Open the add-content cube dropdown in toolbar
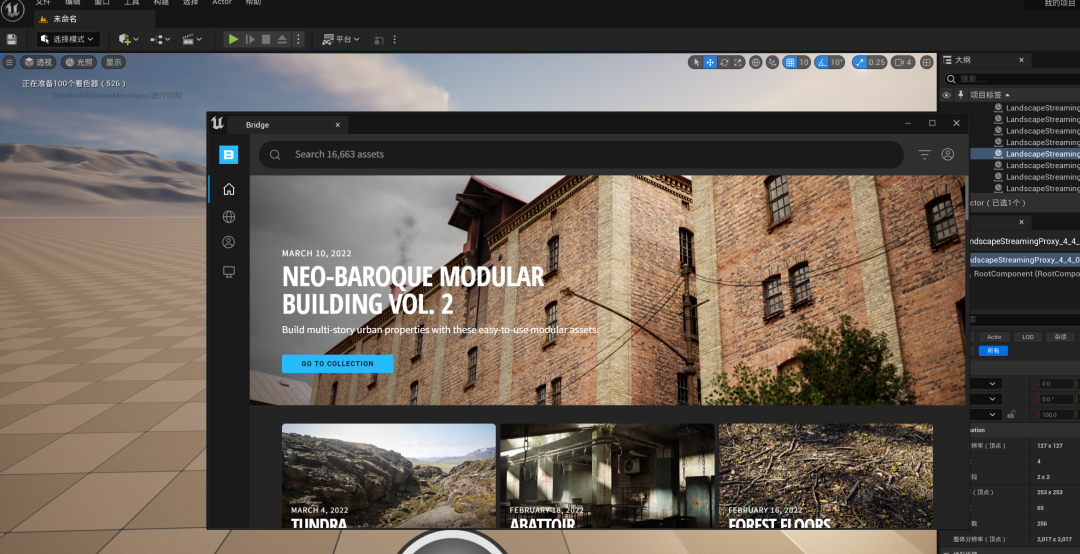 tap(128, 39)
